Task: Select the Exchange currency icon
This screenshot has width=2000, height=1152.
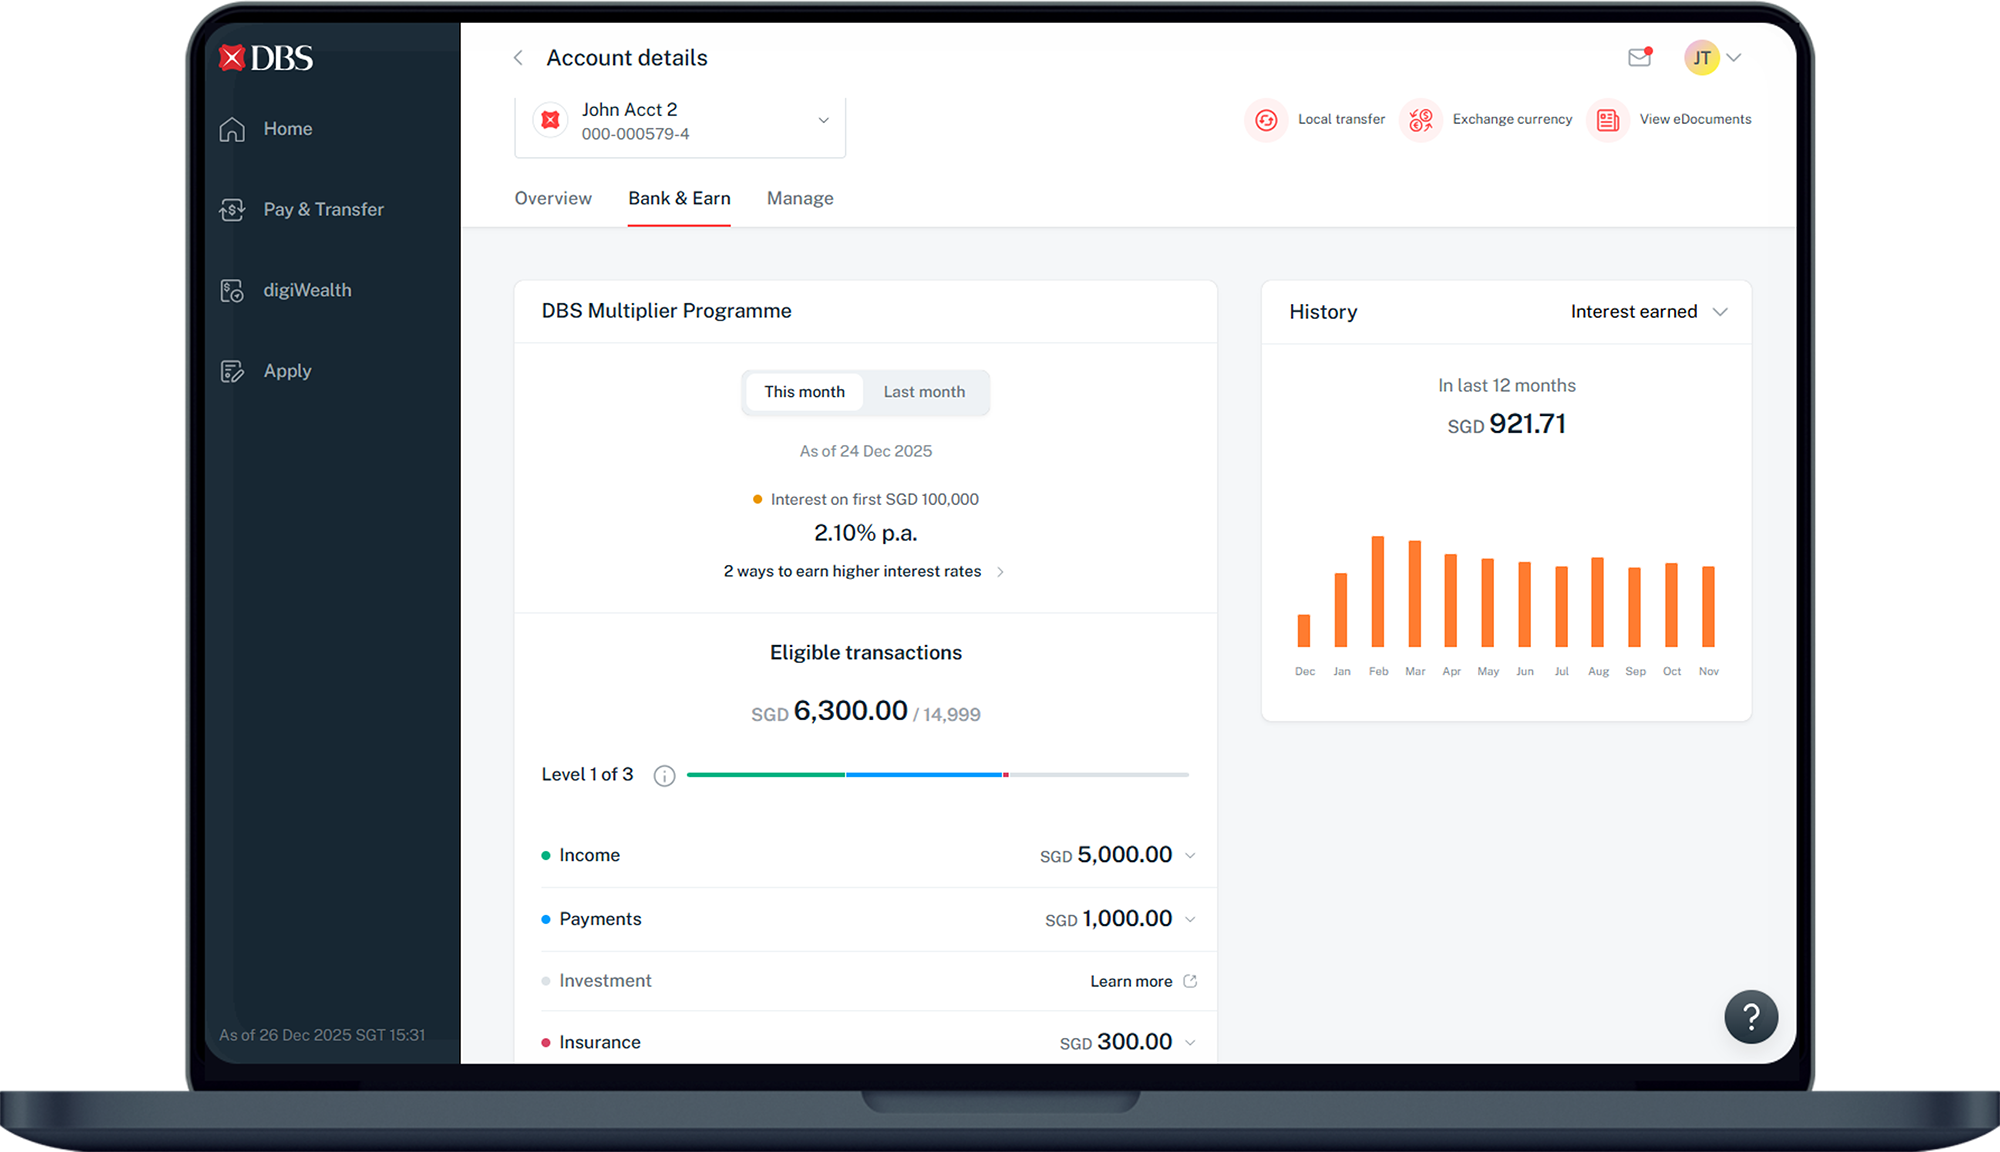Action: click(x=1419, y=119)
